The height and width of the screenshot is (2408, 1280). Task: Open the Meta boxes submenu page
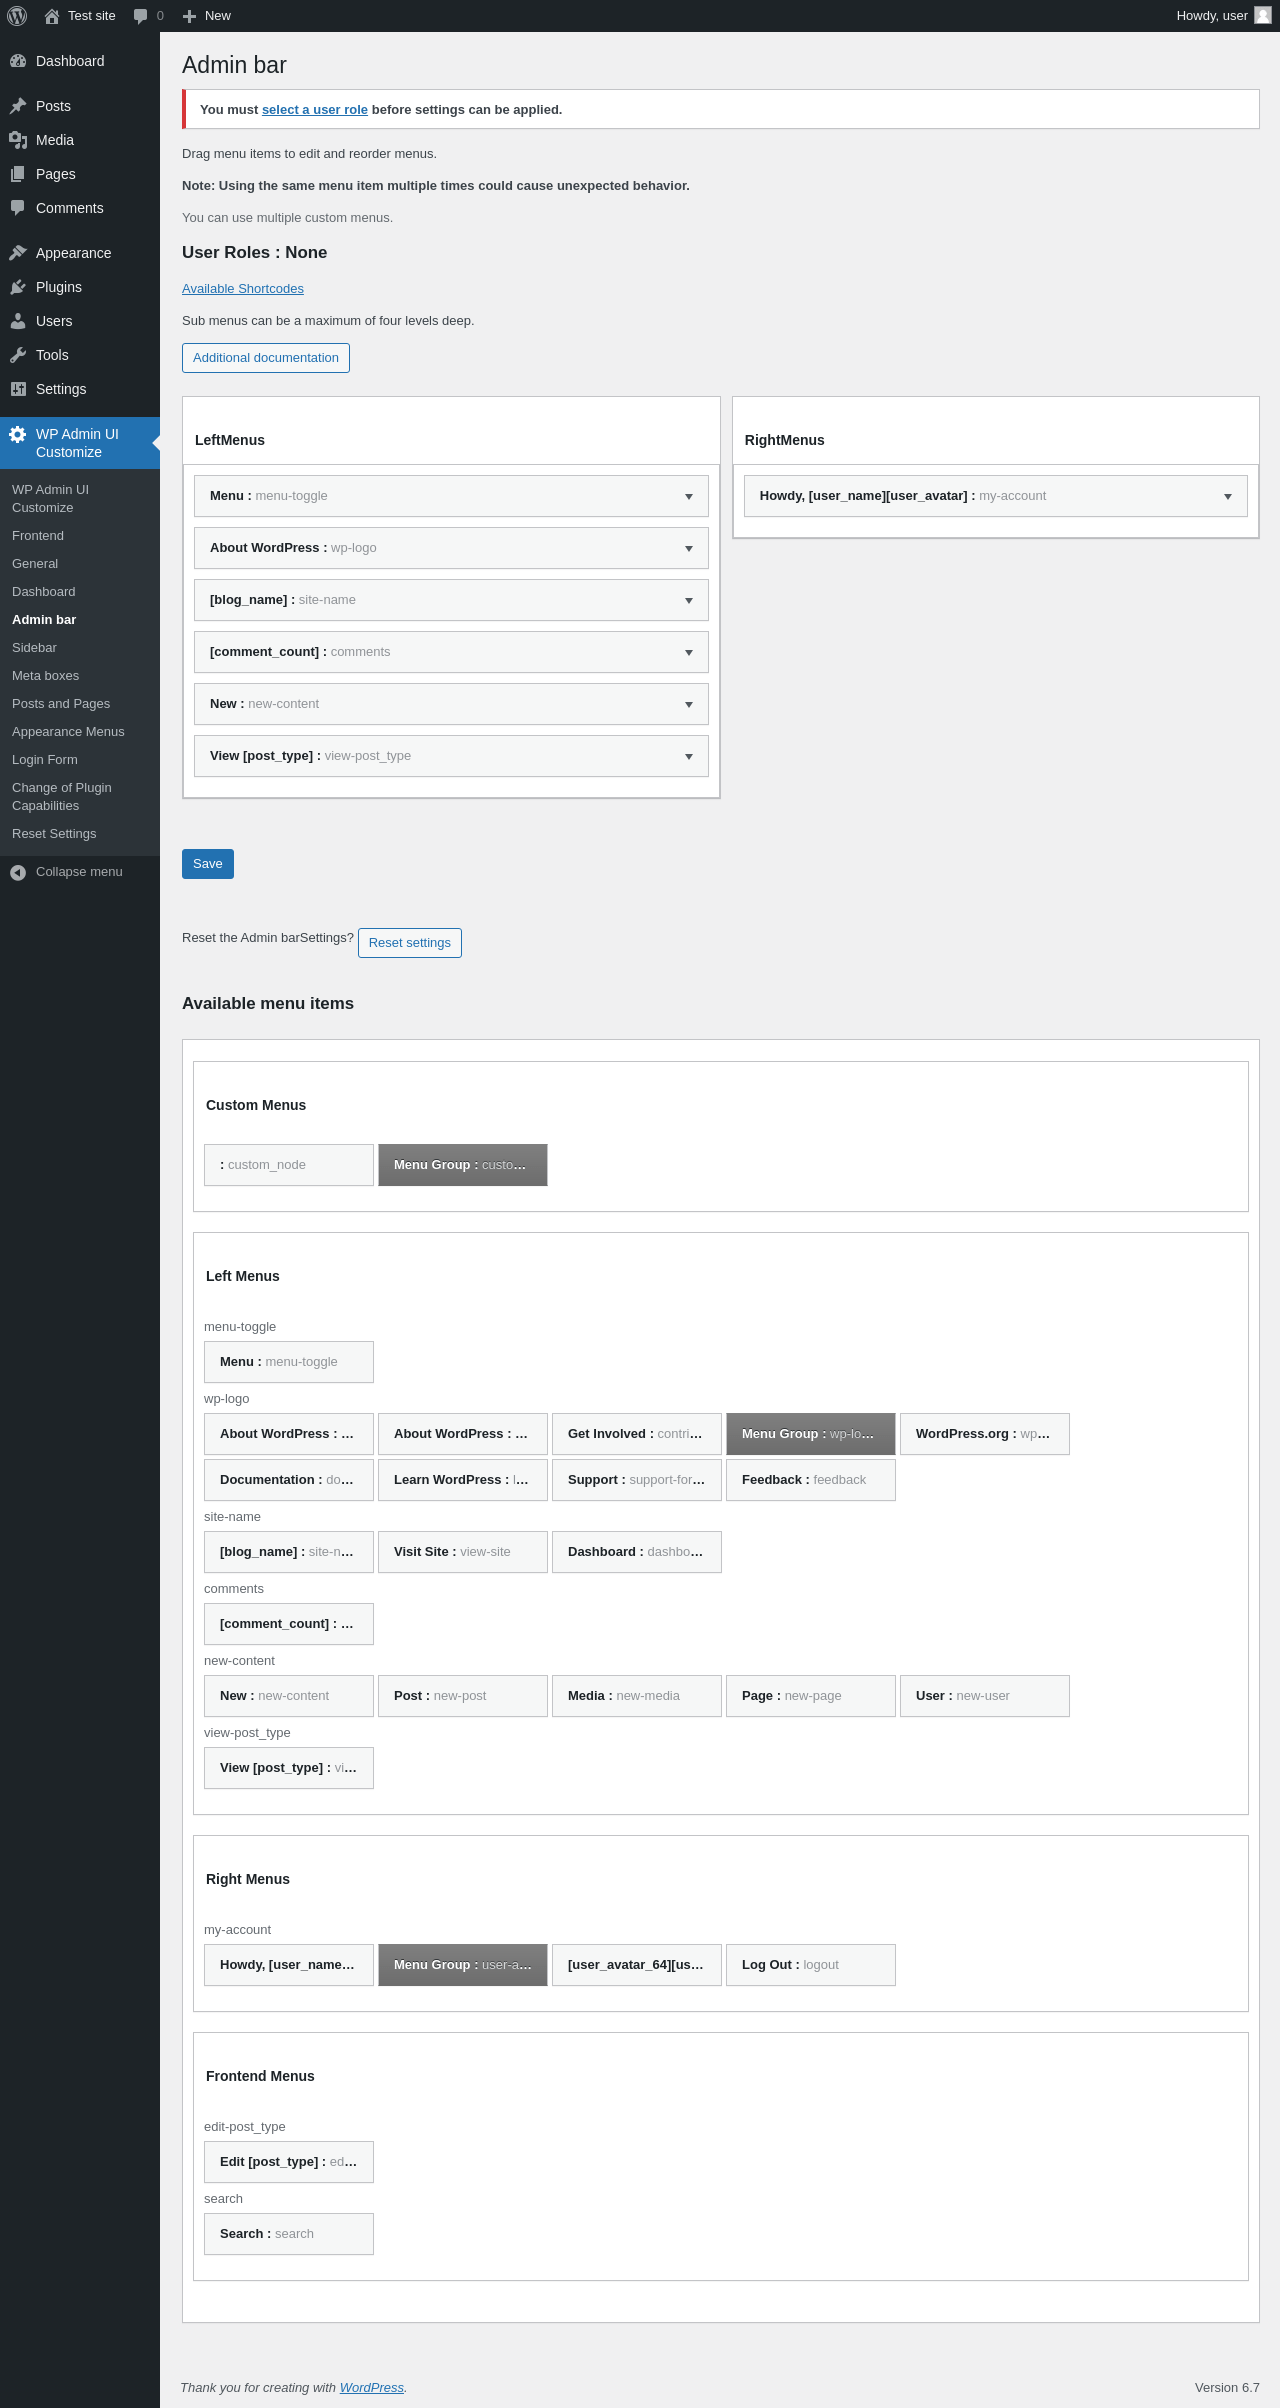coord(45,676)
